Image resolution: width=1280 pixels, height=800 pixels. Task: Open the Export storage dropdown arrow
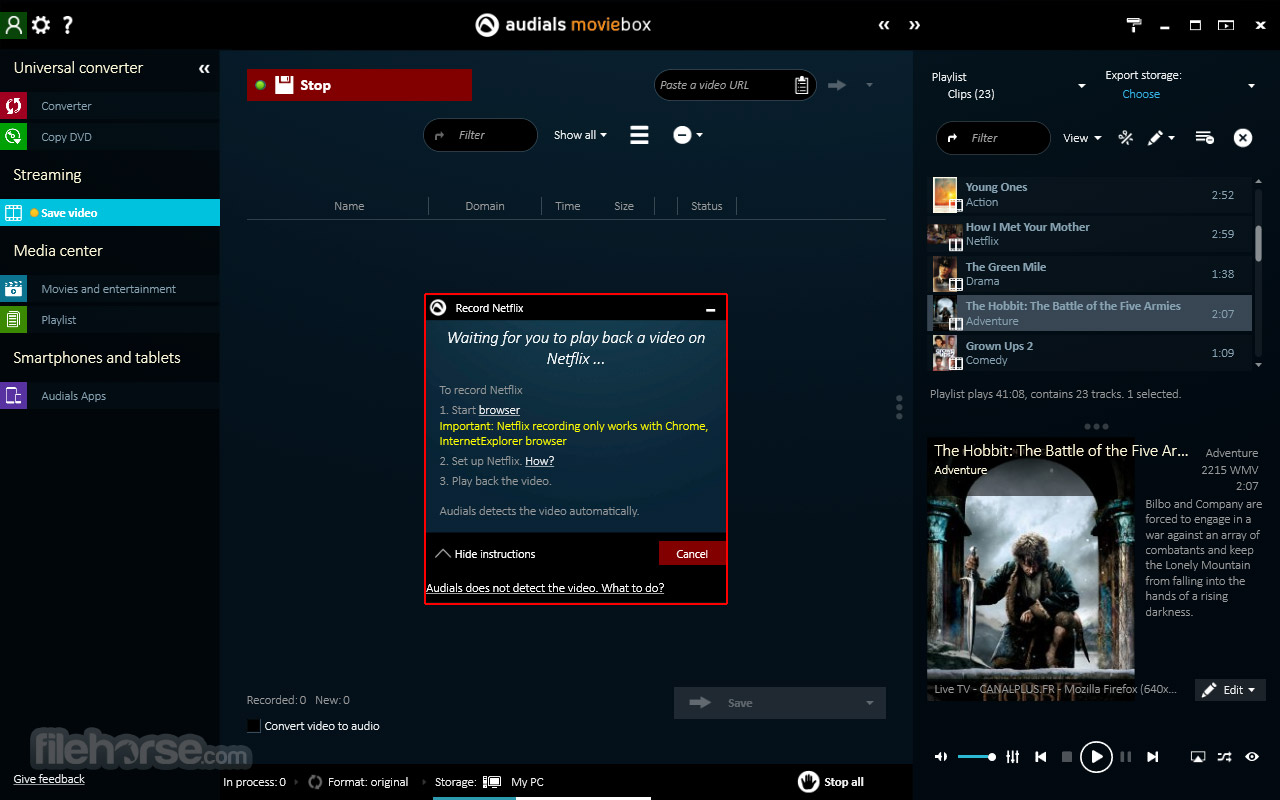tap(1251, 86)
